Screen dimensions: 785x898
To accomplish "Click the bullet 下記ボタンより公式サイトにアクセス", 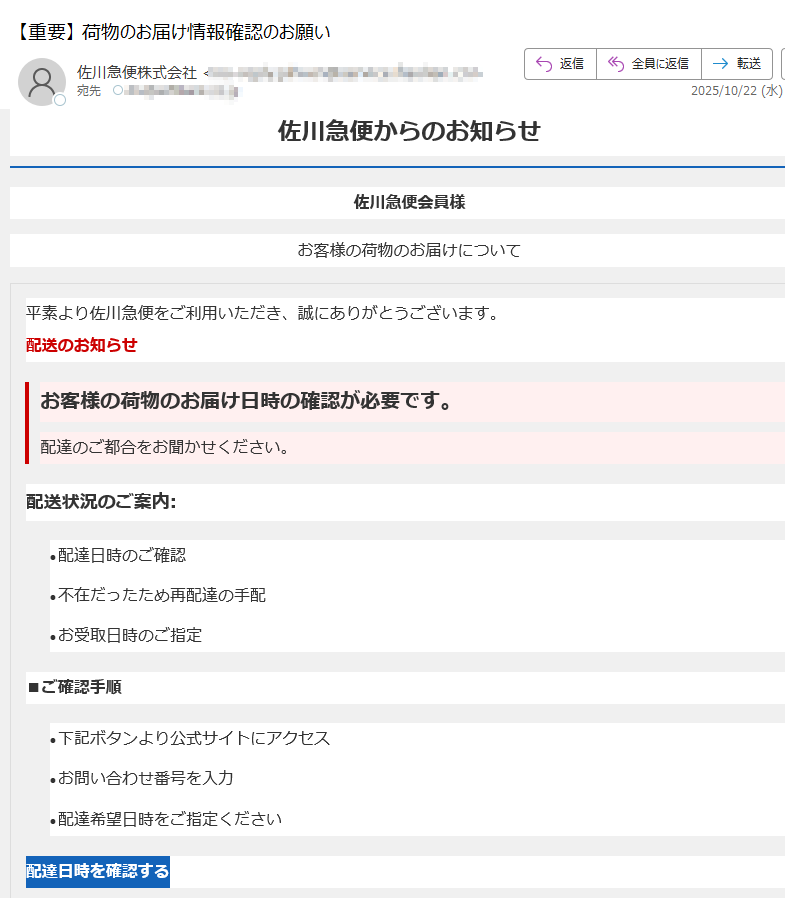I will point(190,738).
